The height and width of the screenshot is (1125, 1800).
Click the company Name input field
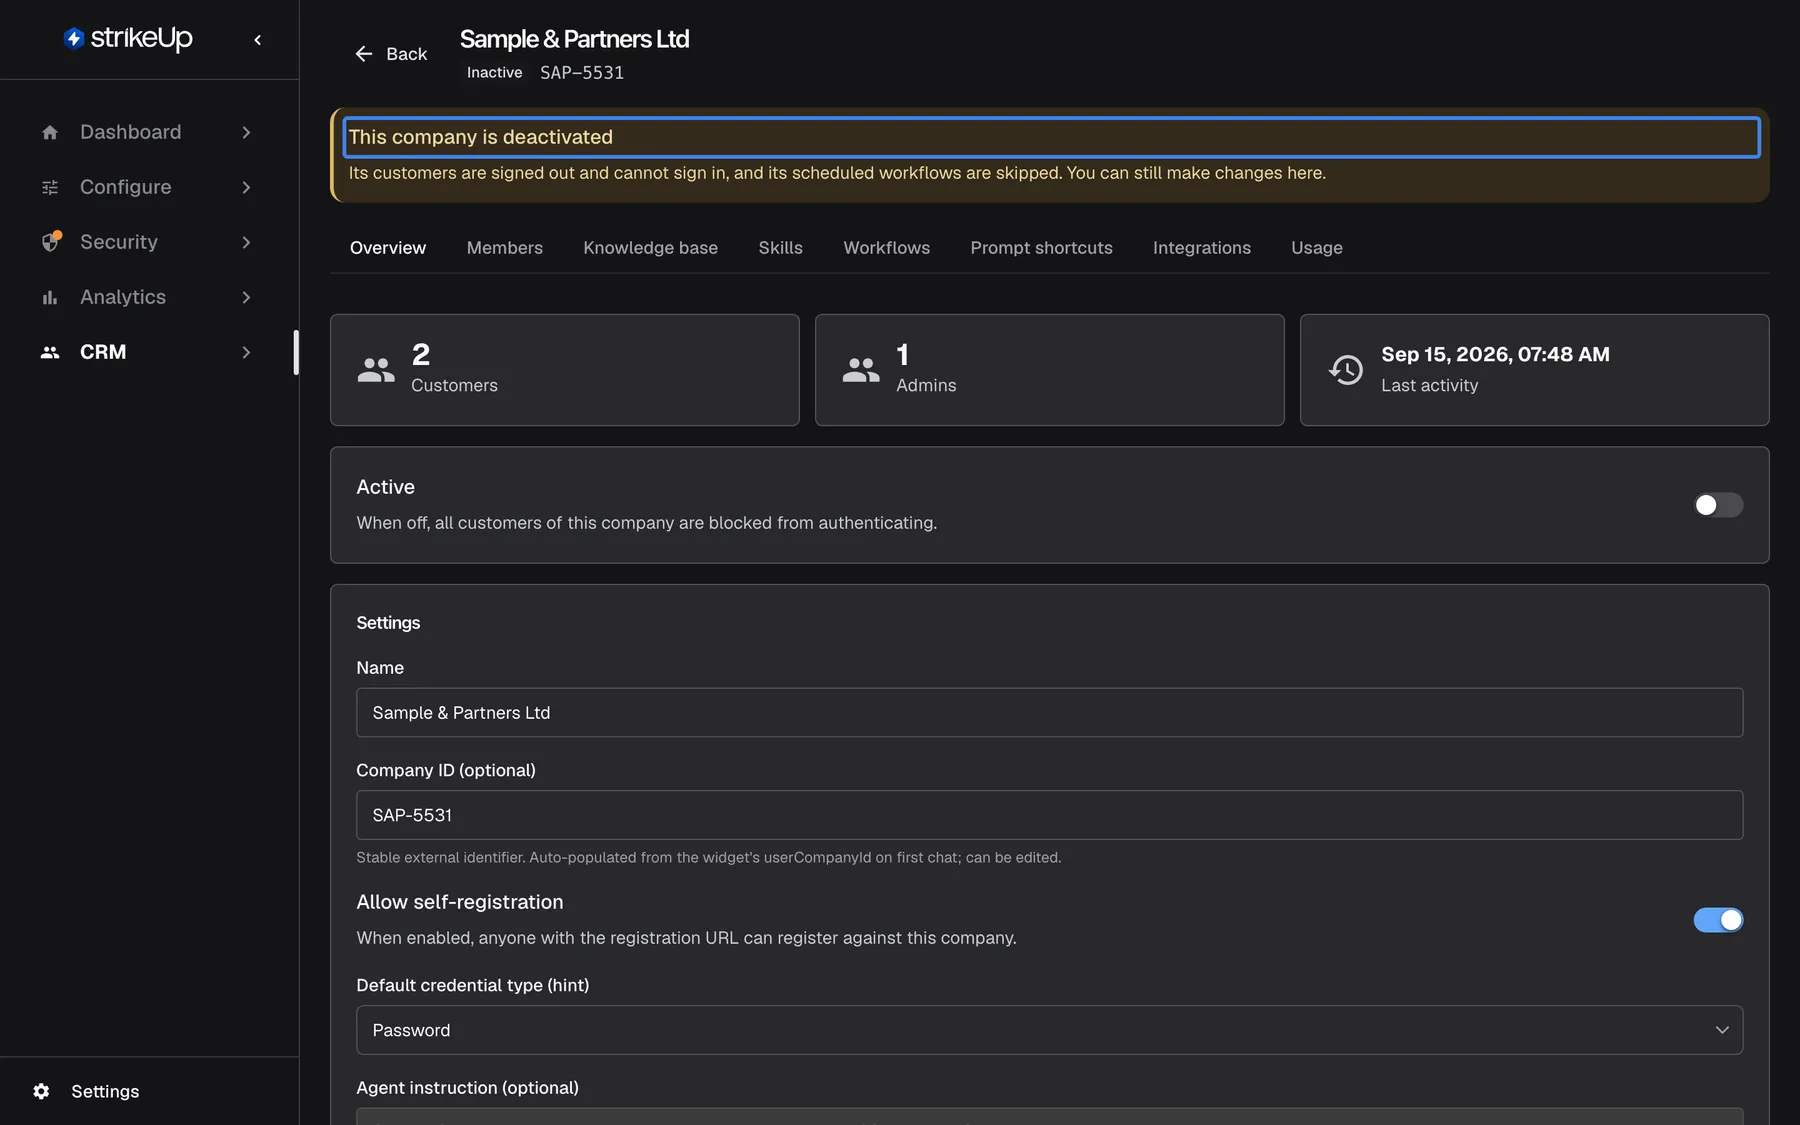coord(1049,713)
